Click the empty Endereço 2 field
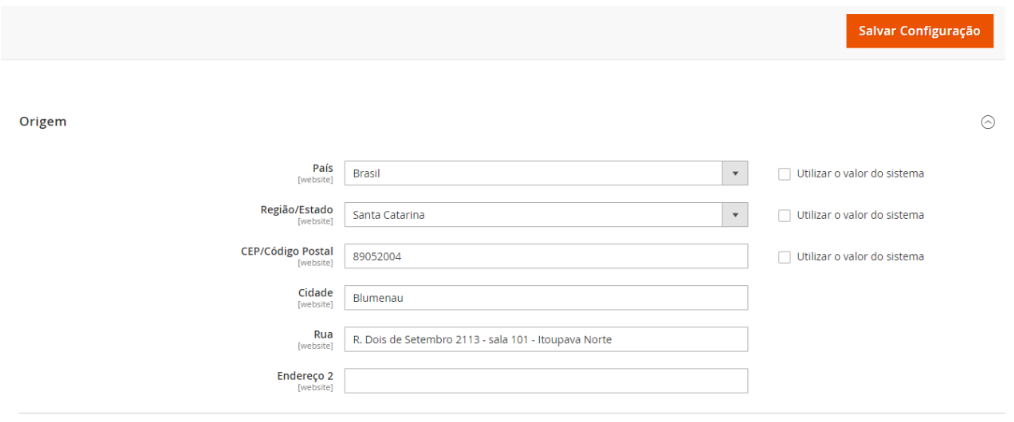The image size is (1014, 422). click(x=546, y=381)
